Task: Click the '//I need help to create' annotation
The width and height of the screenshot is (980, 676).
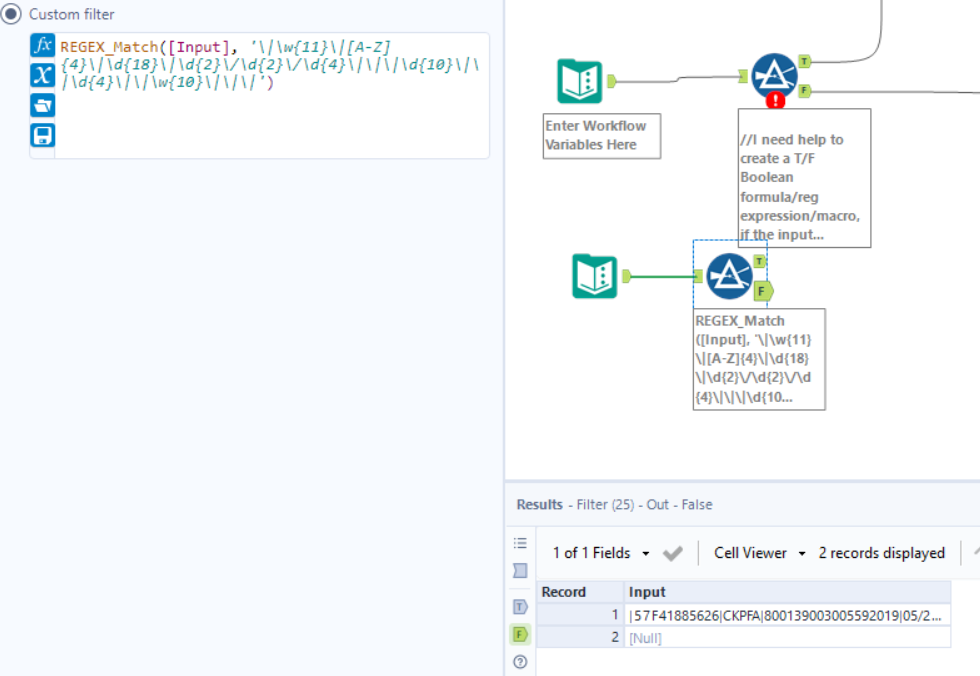Action: point(804,178)
